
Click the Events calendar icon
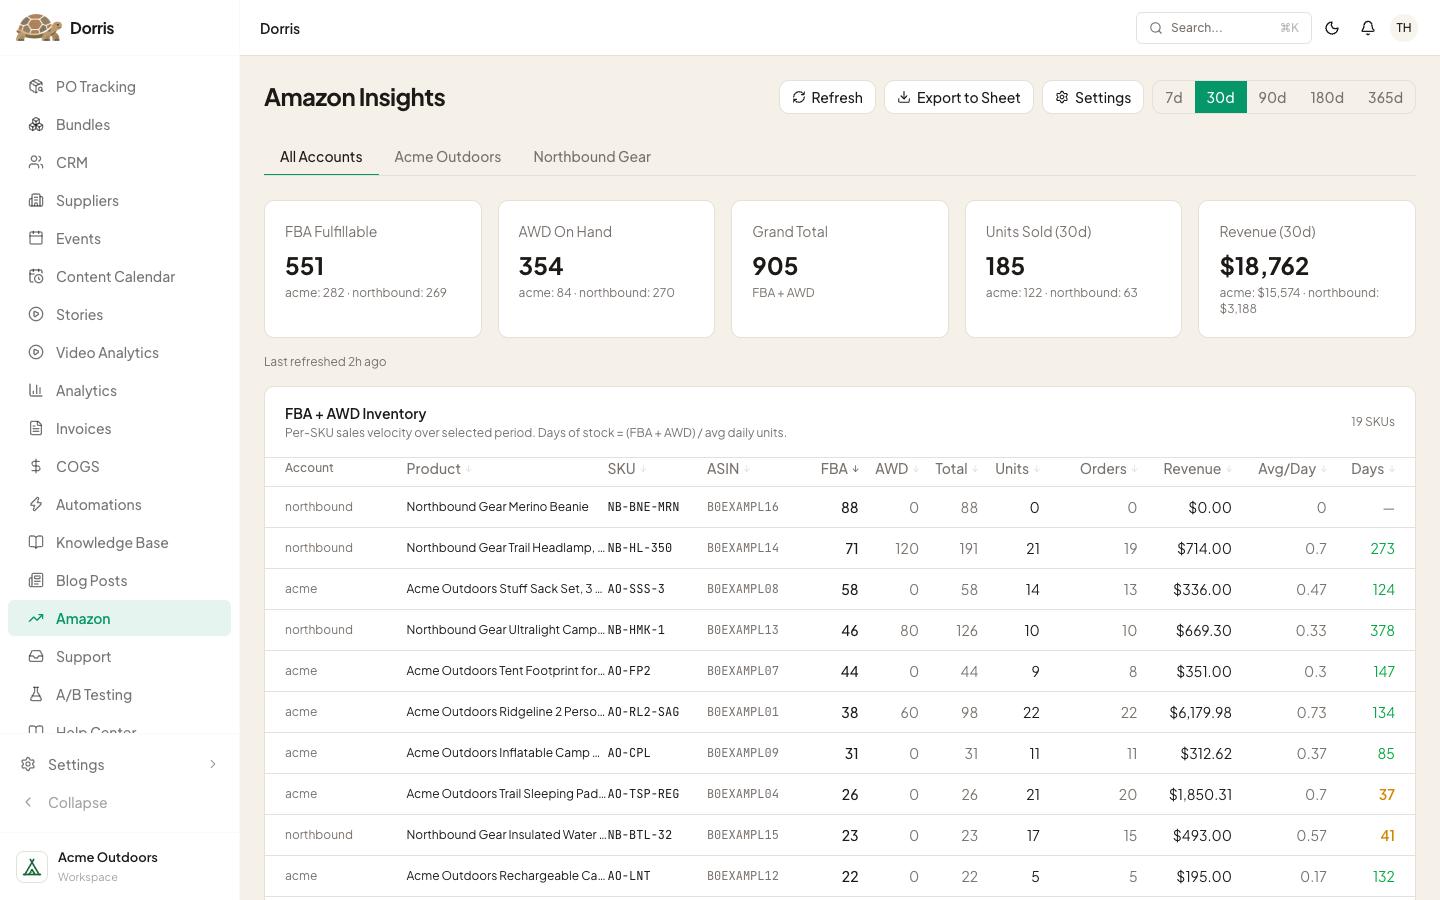(36, 239)
